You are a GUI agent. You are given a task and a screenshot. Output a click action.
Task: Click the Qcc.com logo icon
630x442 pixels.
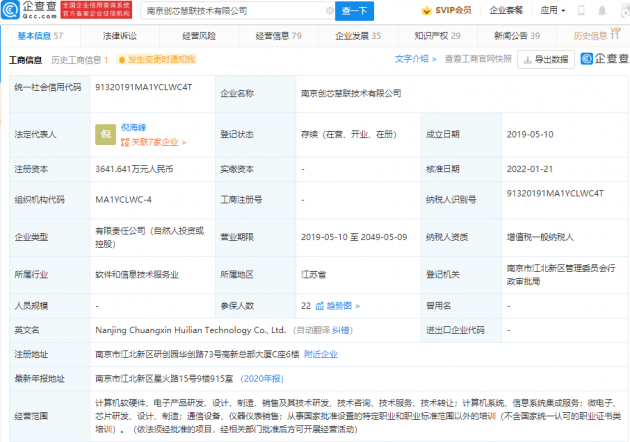10,10
